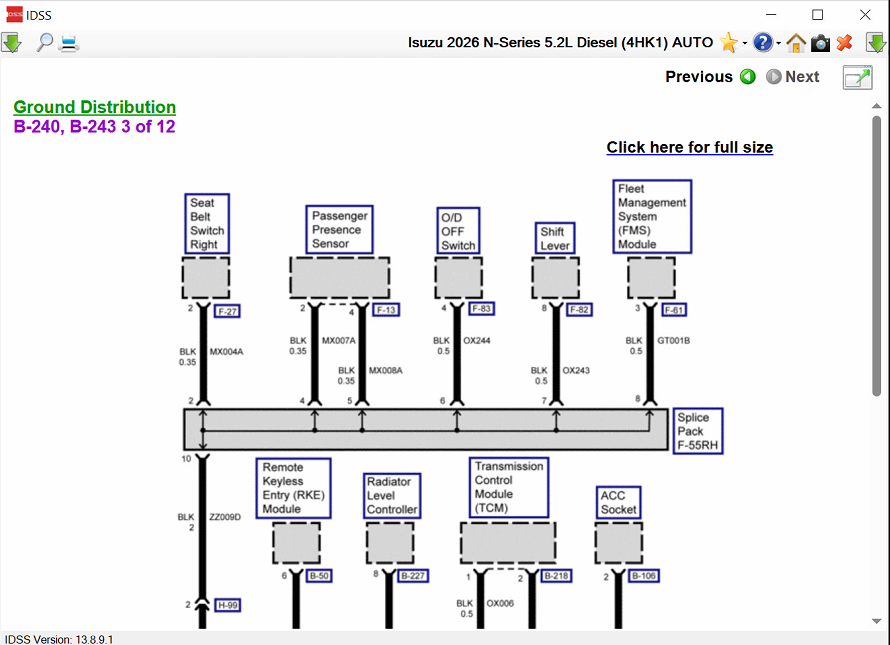The height and width of the screenshot is (645, 890).
Task: Click the 'Click here for full size' link
Action: coord(689,147)
